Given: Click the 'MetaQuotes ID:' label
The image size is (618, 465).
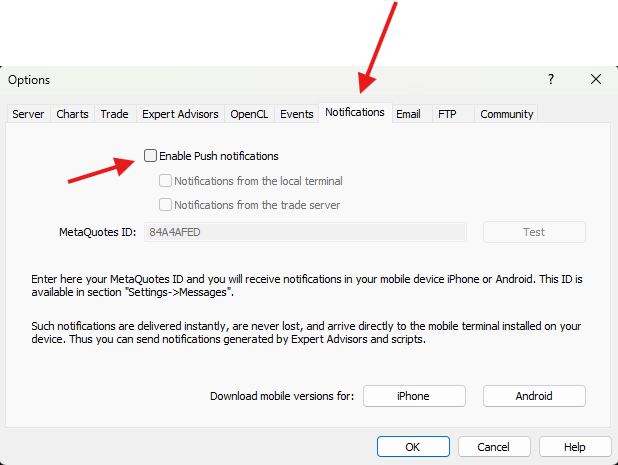Looking at the screenshot, I should [98, 232].
